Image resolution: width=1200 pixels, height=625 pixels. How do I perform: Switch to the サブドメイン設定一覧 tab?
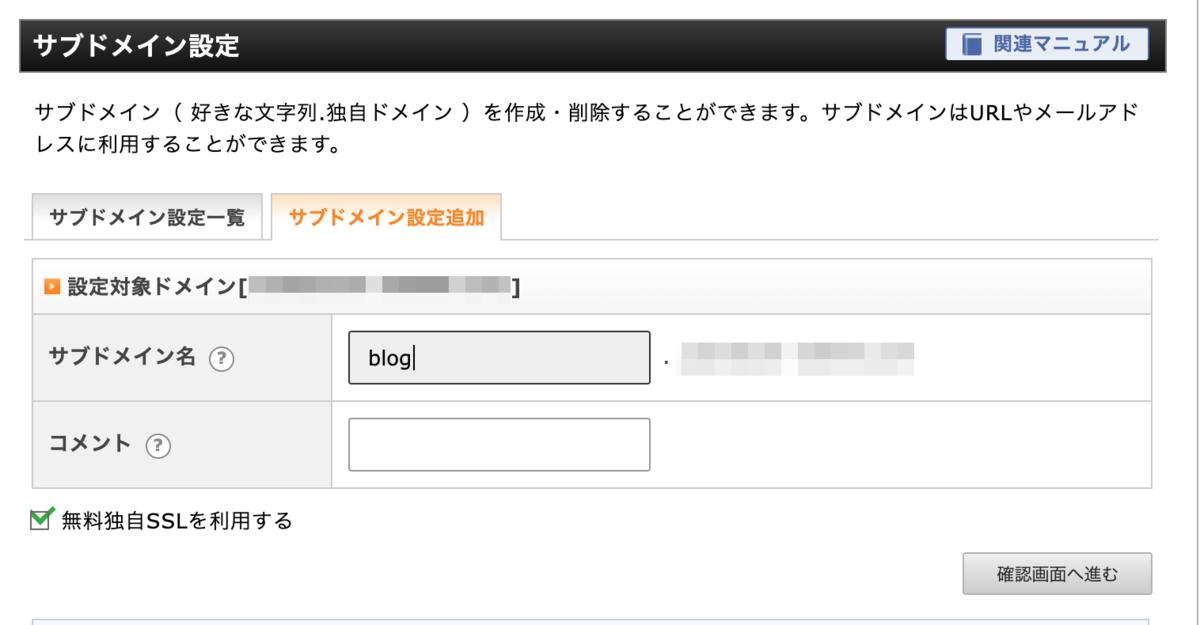[146, 216]
